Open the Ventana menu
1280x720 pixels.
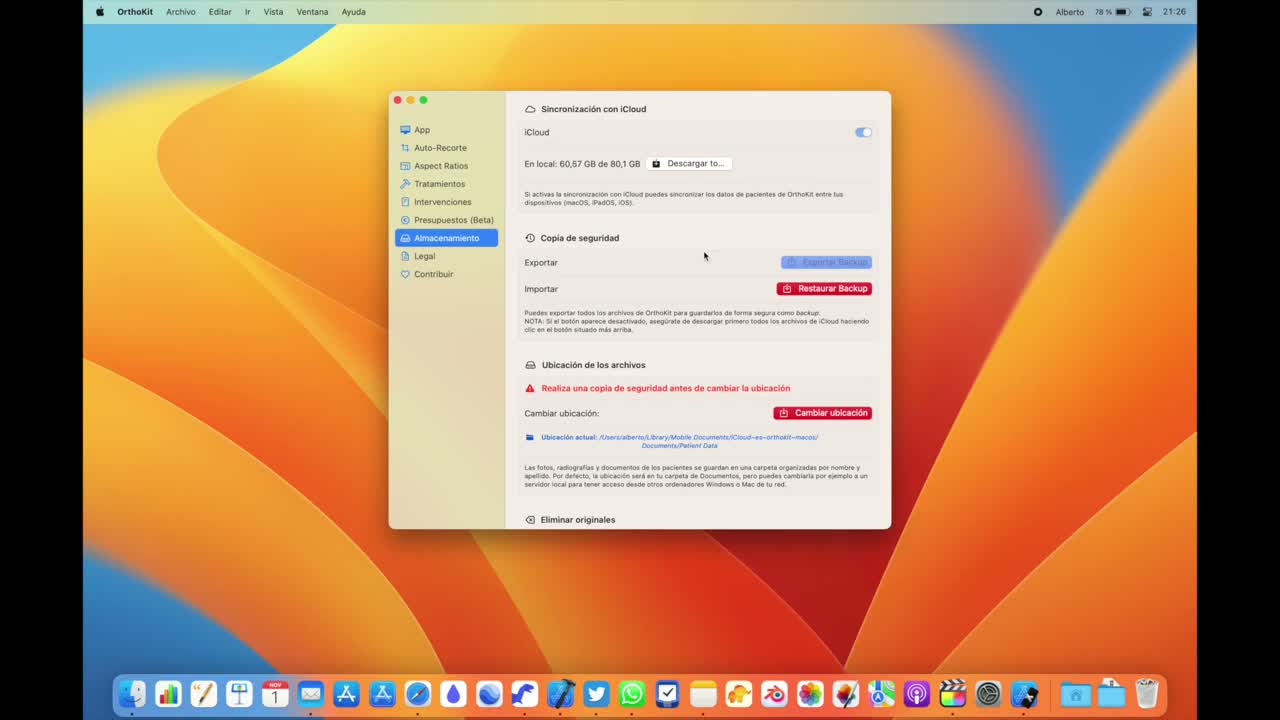click(312, 12)
